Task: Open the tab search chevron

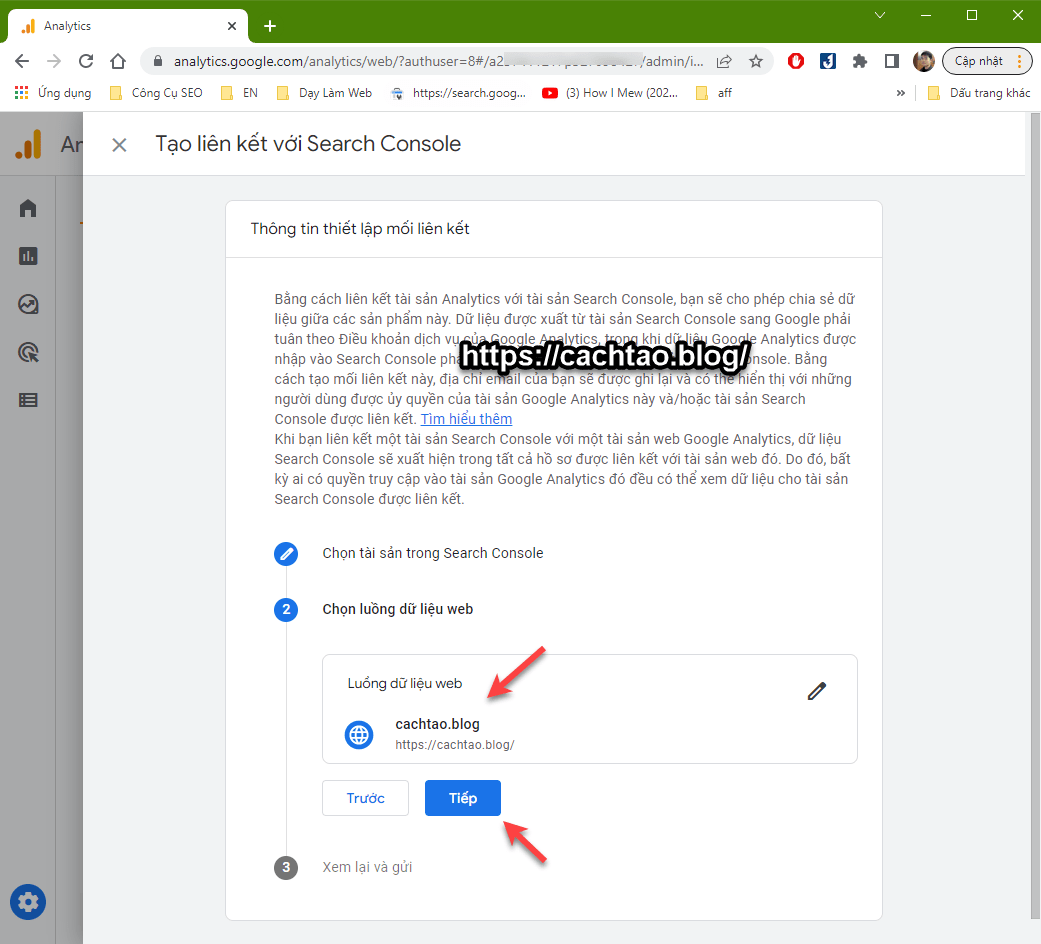Action: point(880,15)
